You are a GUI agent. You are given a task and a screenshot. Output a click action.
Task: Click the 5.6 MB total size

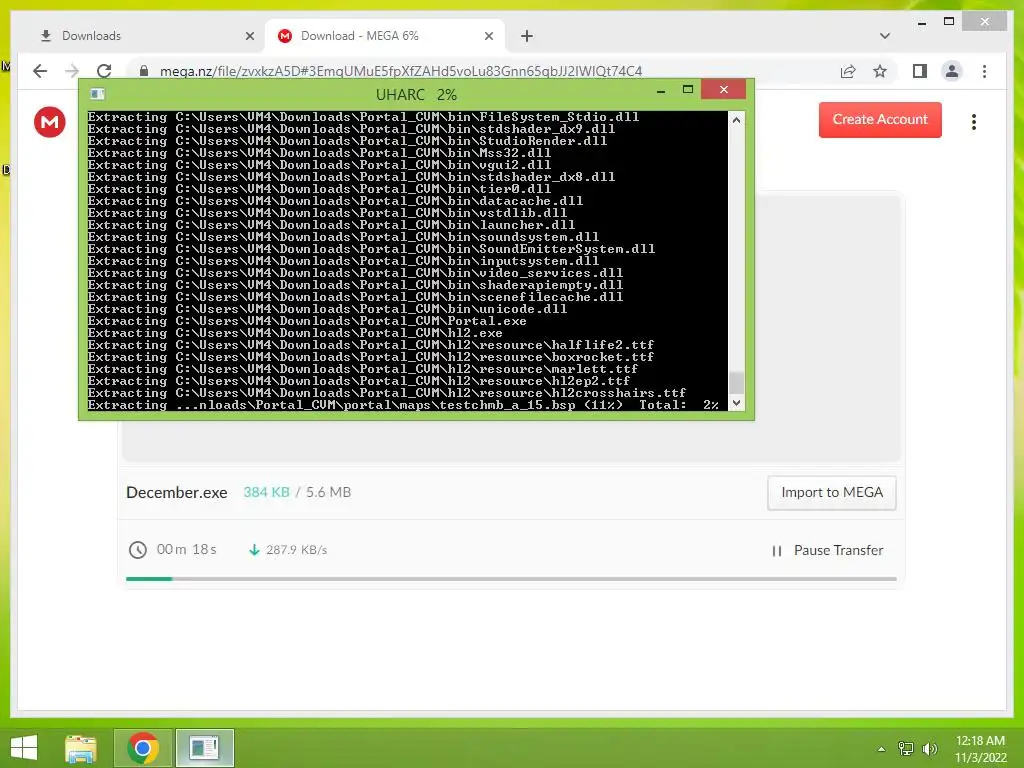click(328, 492)
